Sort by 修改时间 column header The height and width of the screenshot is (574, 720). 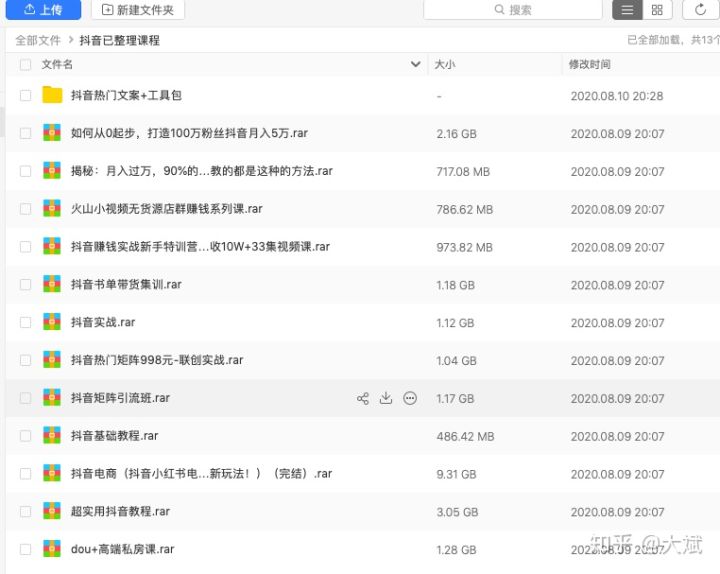[x=590, y=64]
